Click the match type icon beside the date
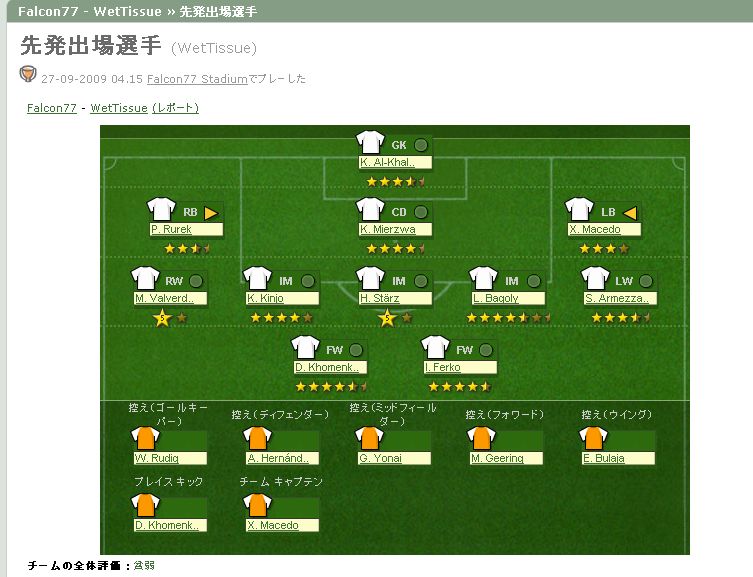 27,76
